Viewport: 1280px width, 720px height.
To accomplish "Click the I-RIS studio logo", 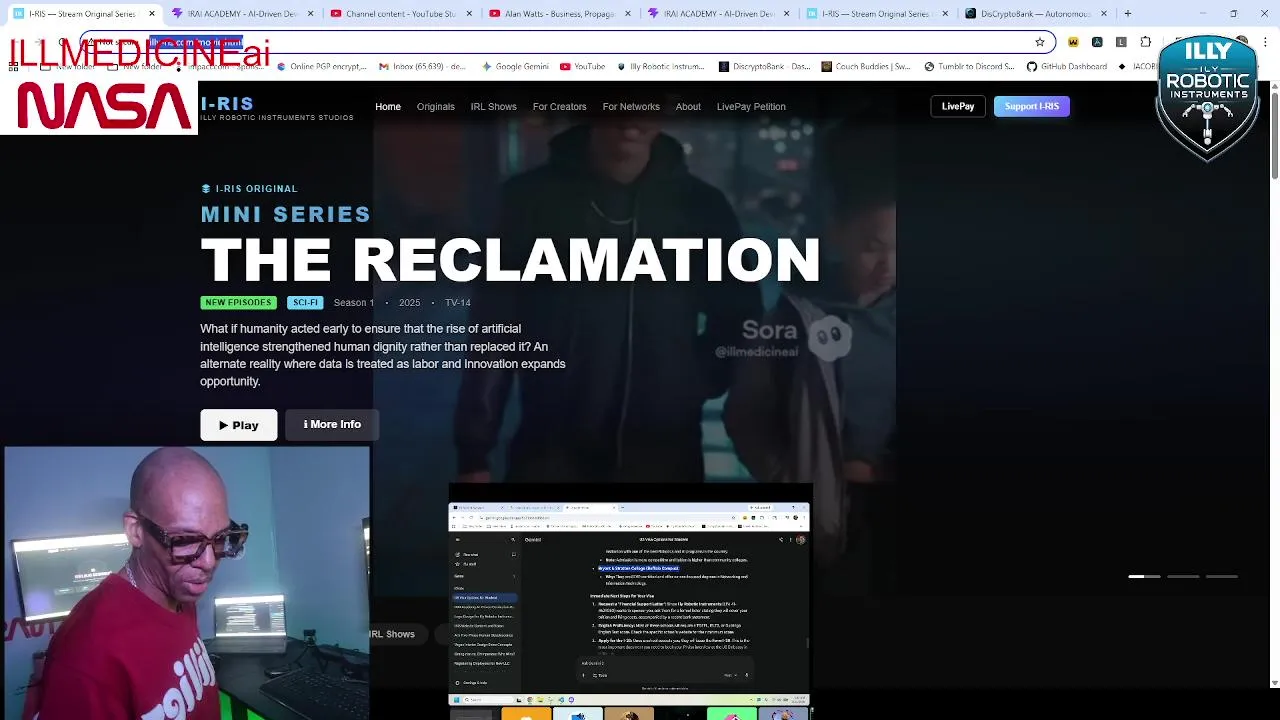I will pyautogui.click(x=276, y=108).
